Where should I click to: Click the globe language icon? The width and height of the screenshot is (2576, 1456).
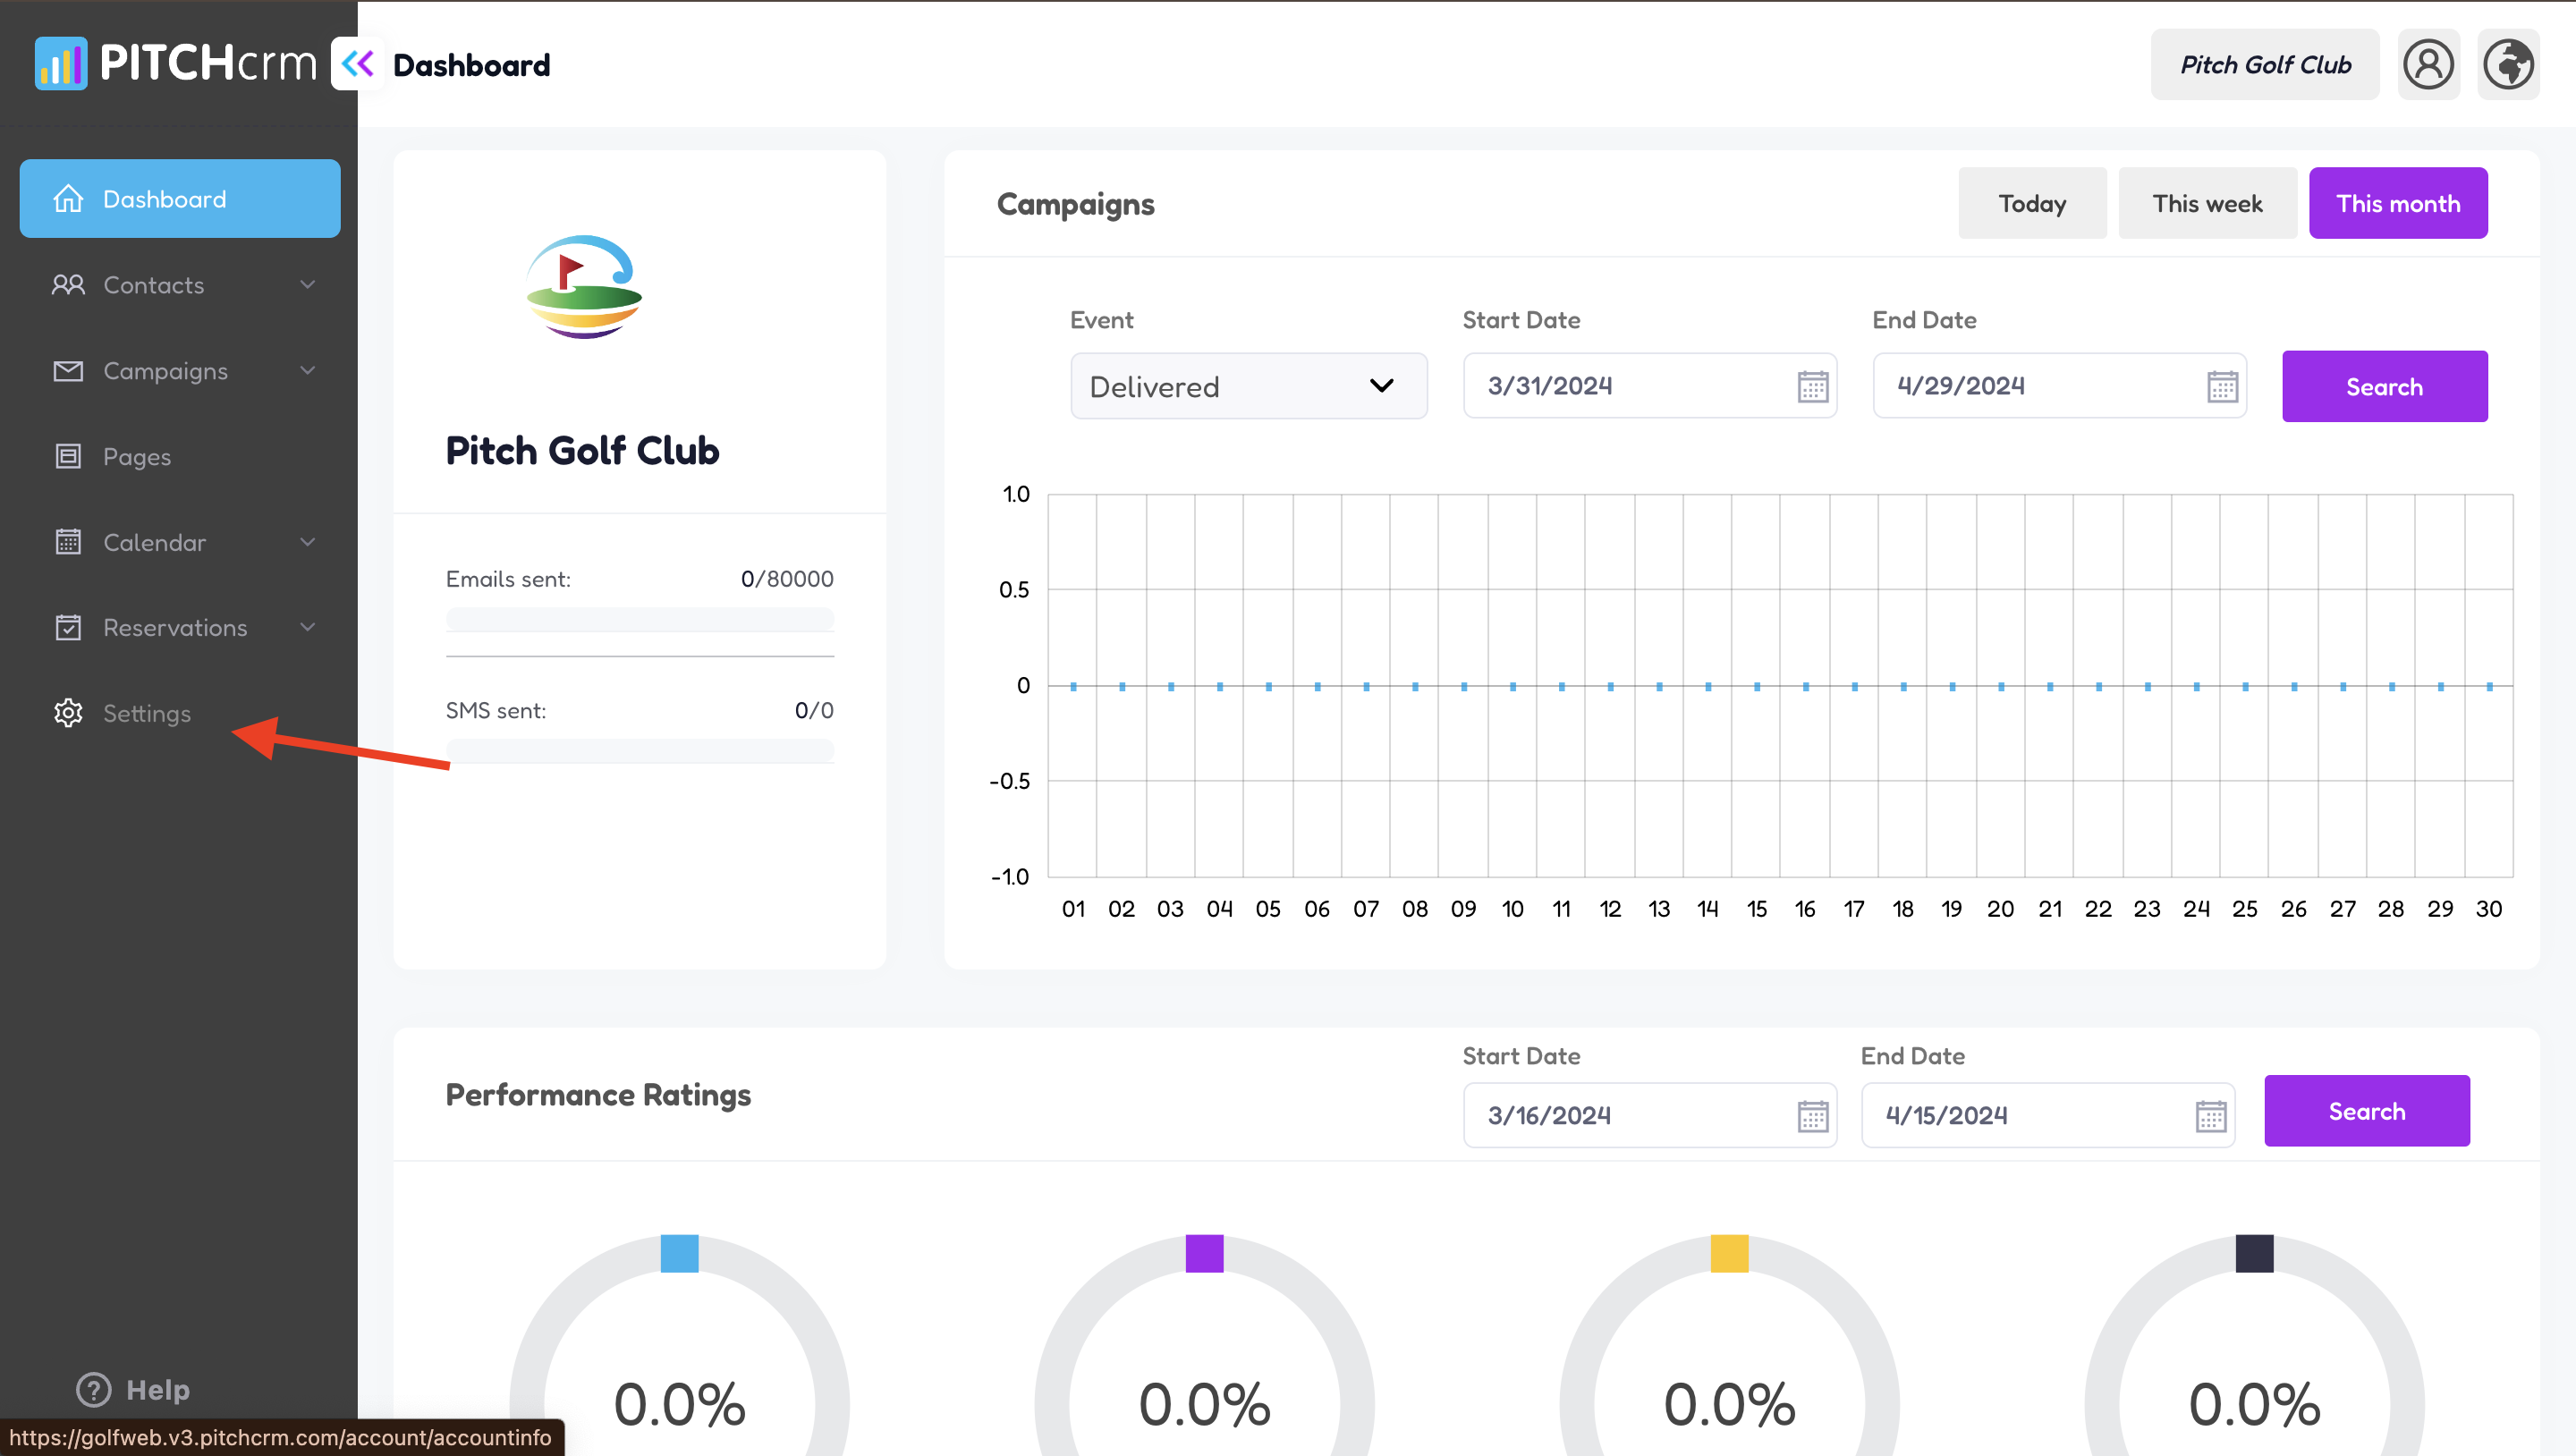click(2508, 64)
